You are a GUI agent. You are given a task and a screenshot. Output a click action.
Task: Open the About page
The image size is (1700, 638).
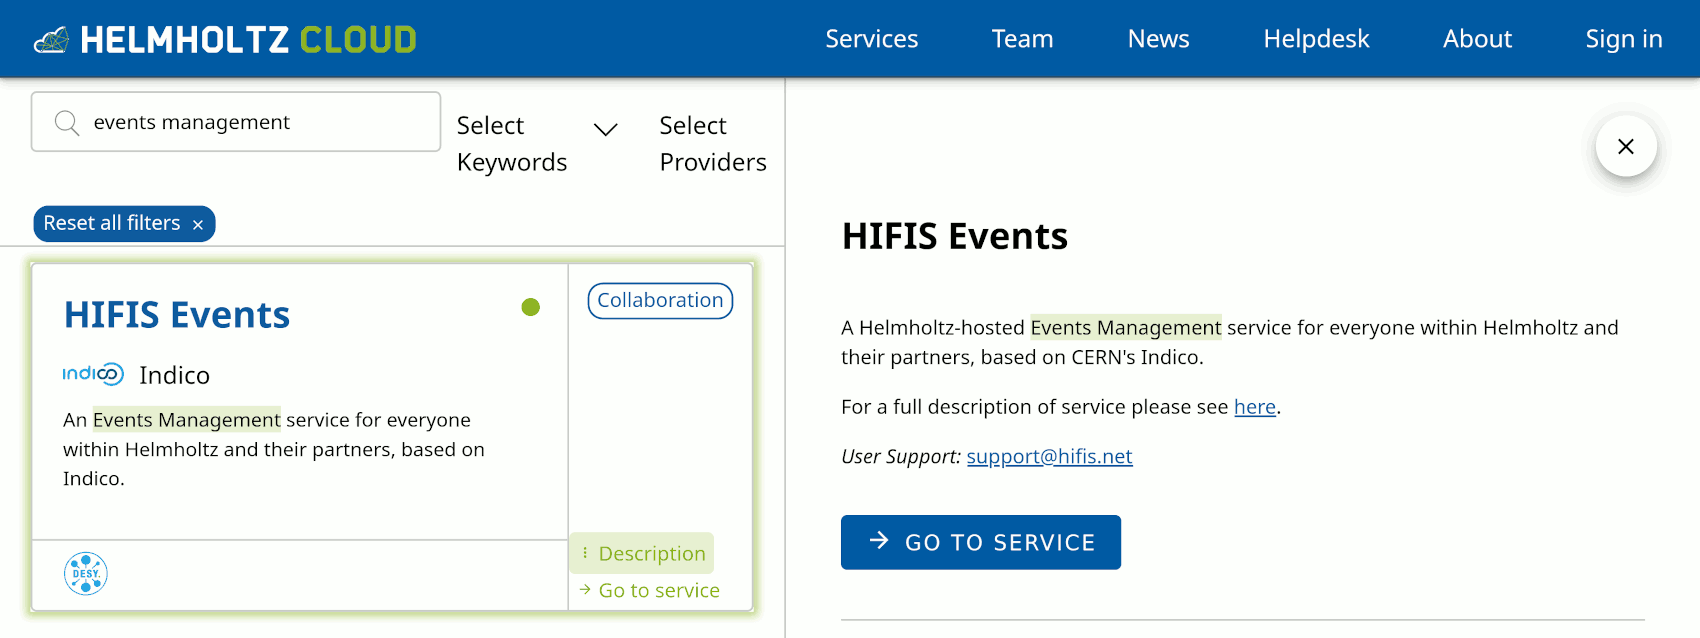(1477, 39)
